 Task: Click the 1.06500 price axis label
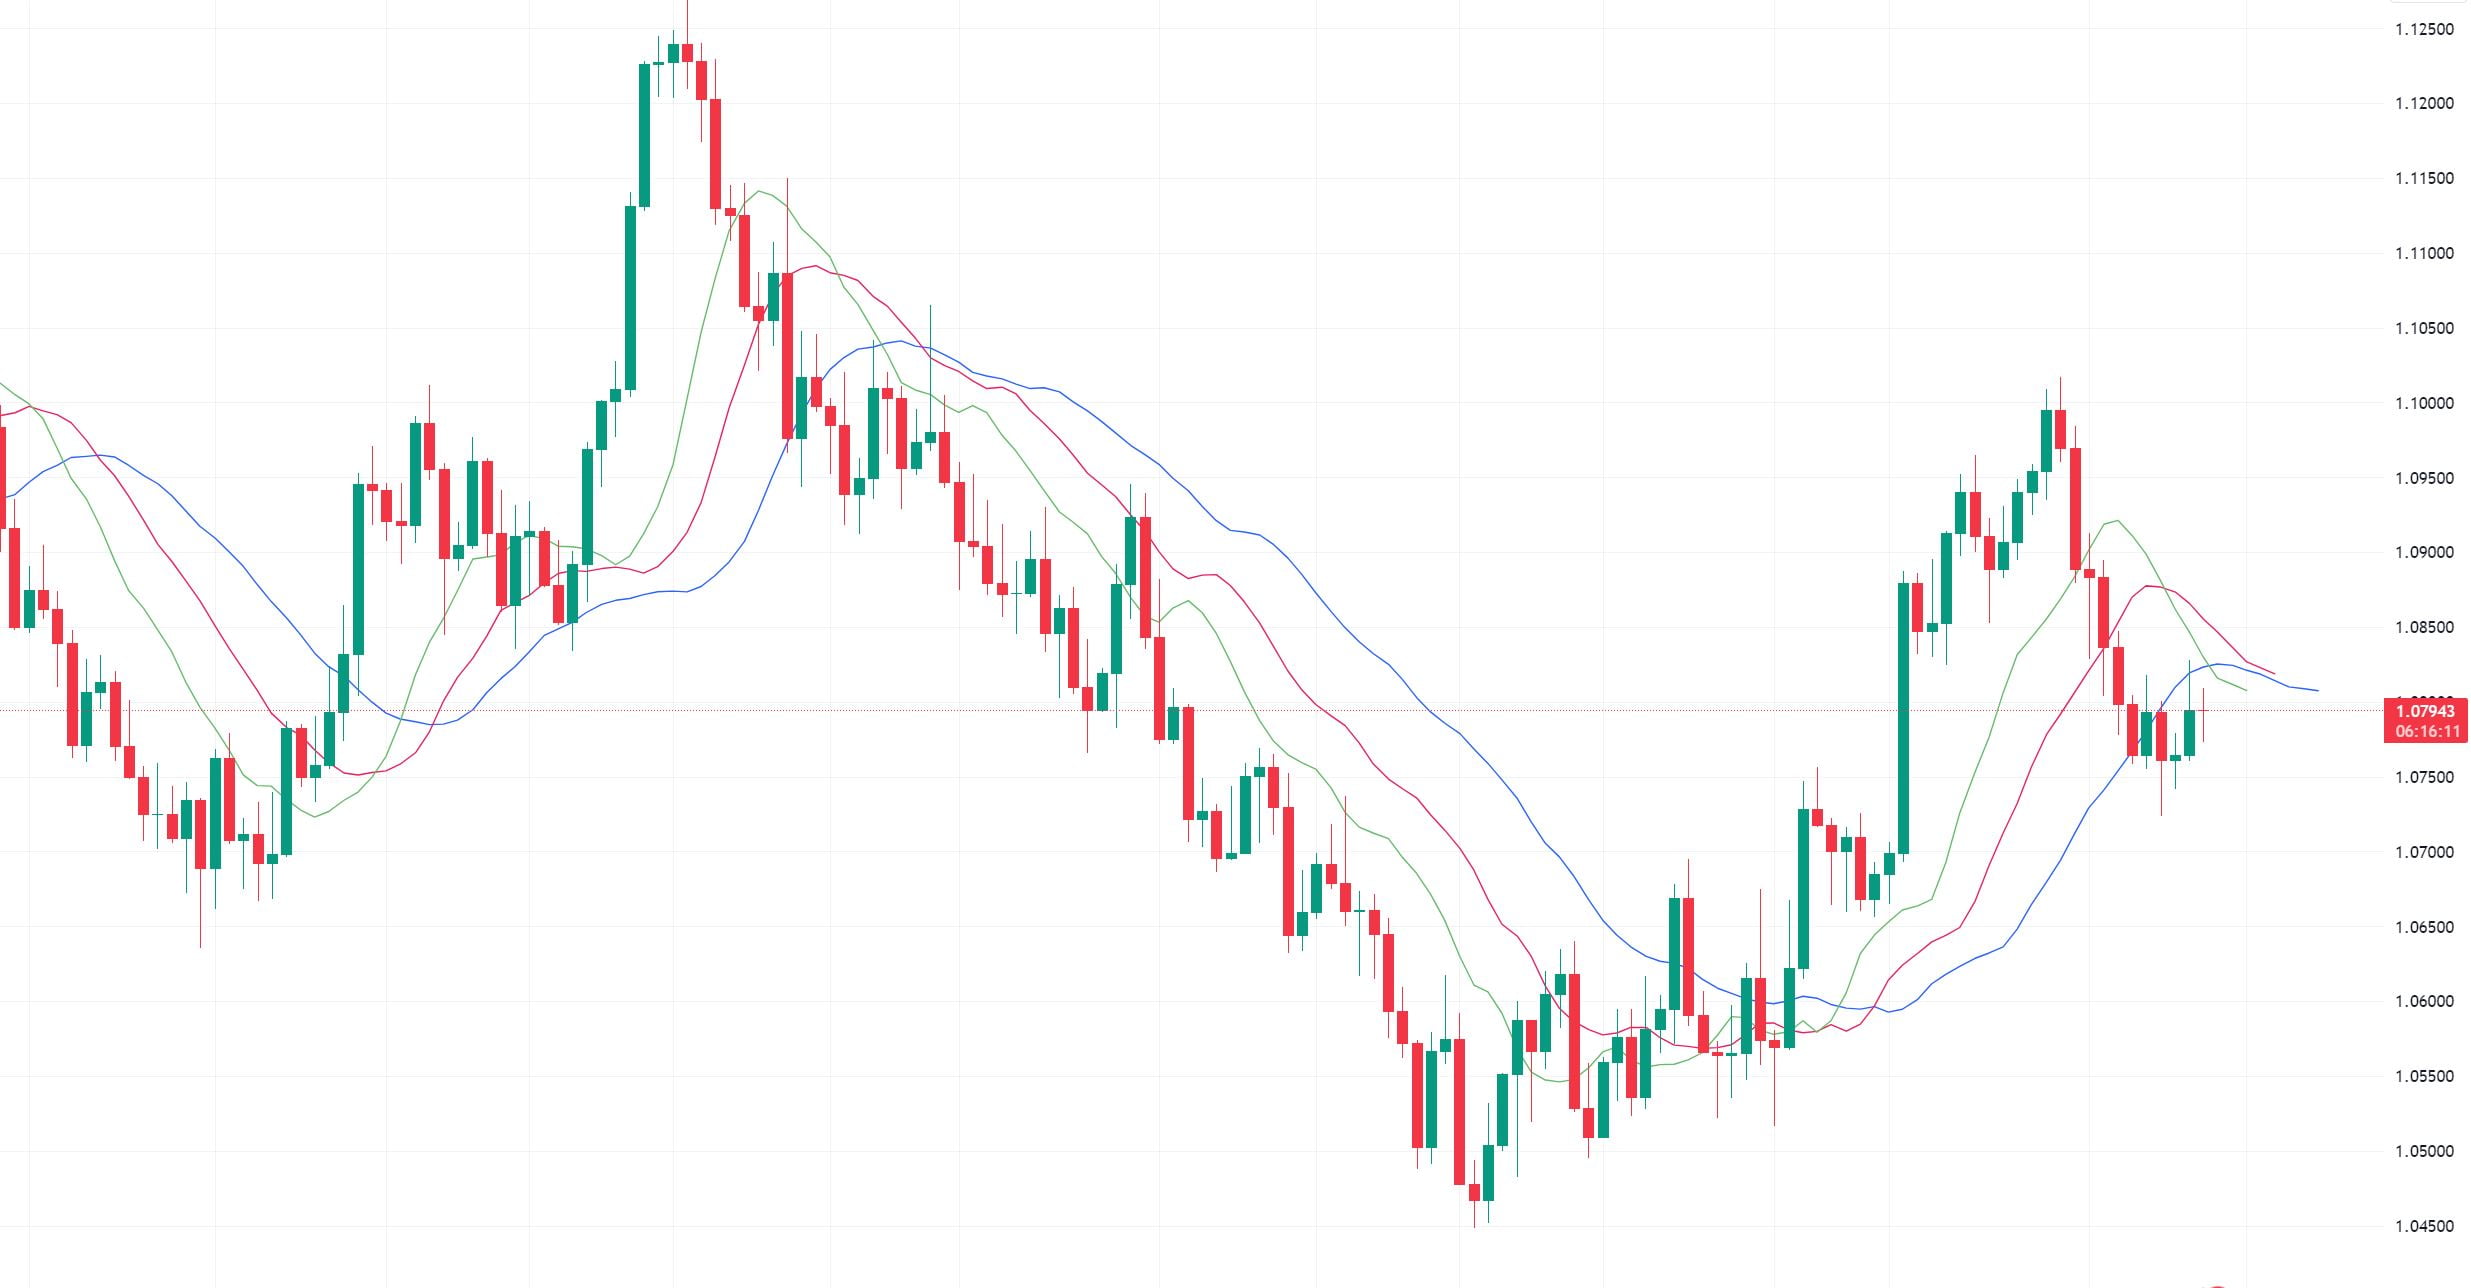pos(2424,927)
